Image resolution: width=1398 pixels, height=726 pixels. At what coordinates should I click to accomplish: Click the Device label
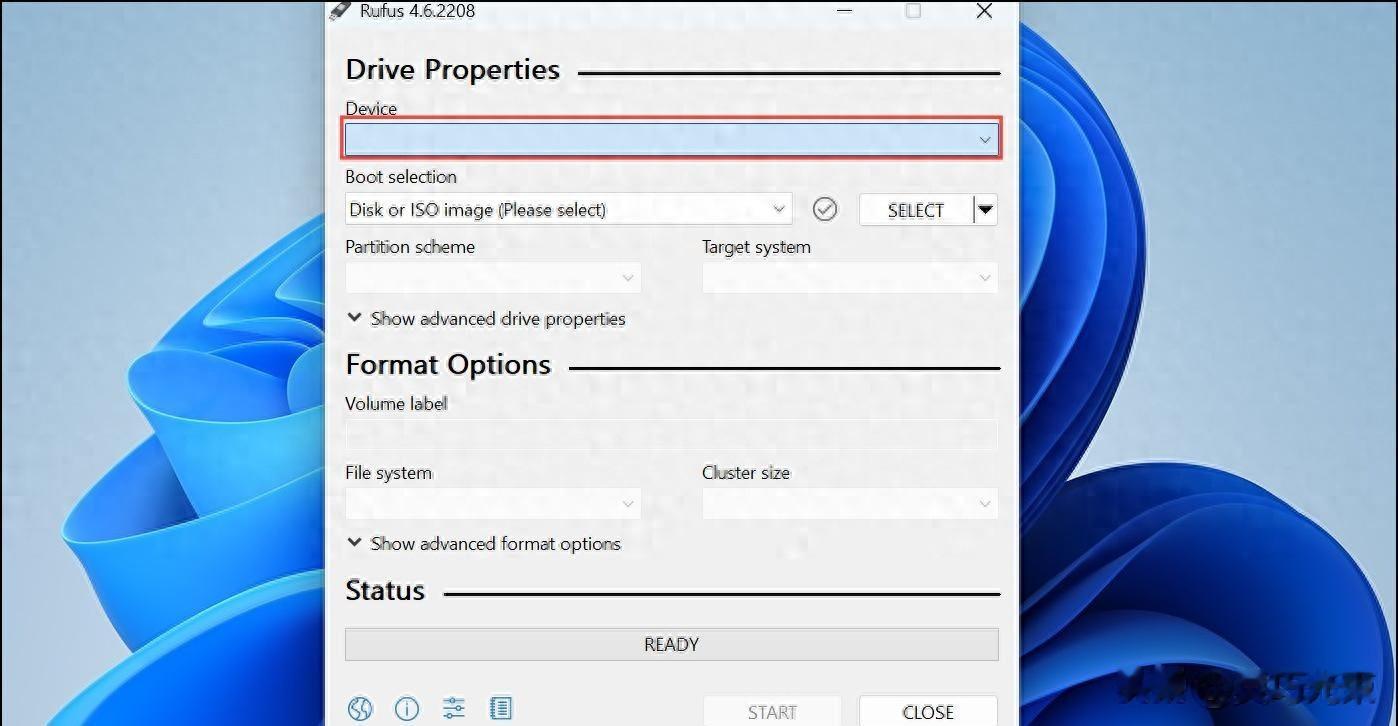point(371,108)
